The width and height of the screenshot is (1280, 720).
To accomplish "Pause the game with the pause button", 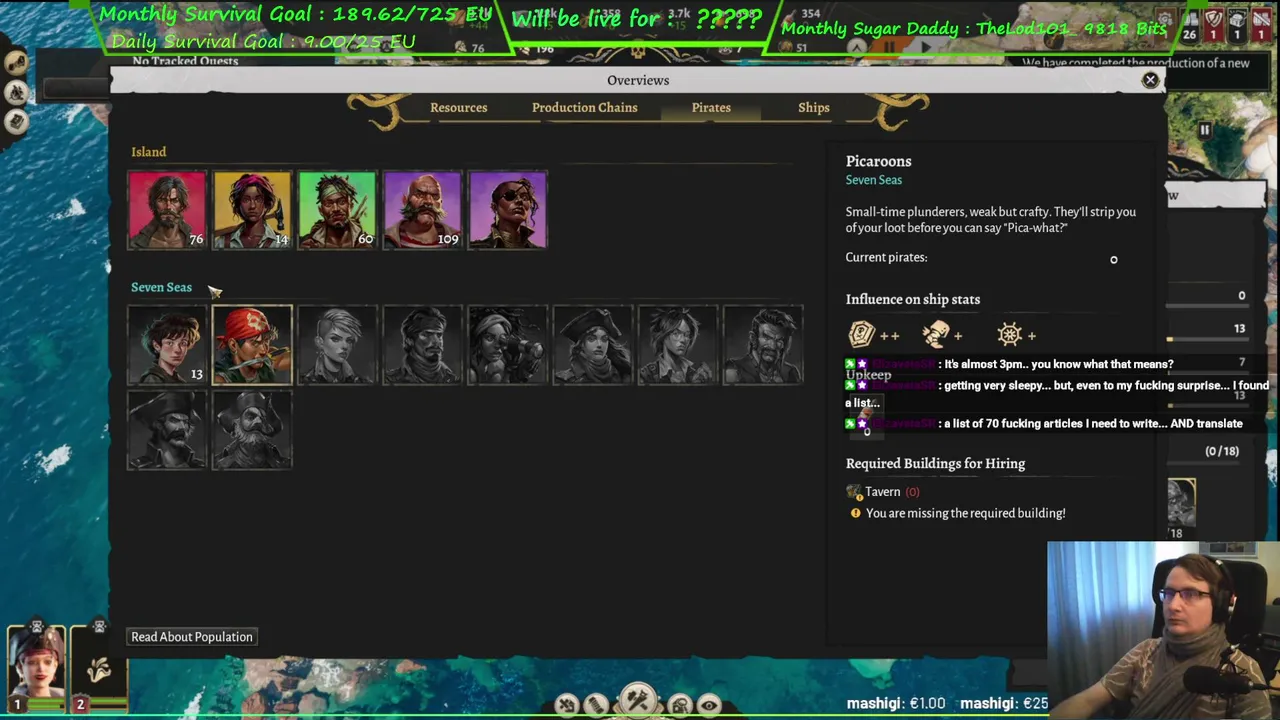I will [x=1204, y=130].
